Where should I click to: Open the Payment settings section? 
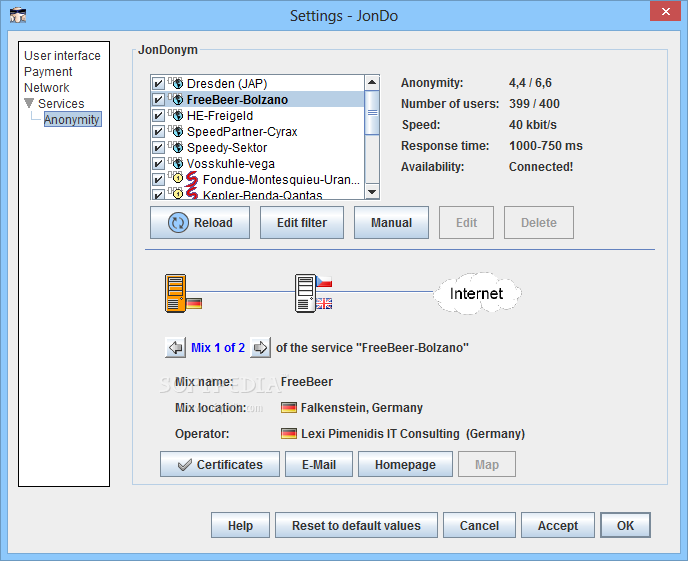pyautogui.click(x=48, y=71)
